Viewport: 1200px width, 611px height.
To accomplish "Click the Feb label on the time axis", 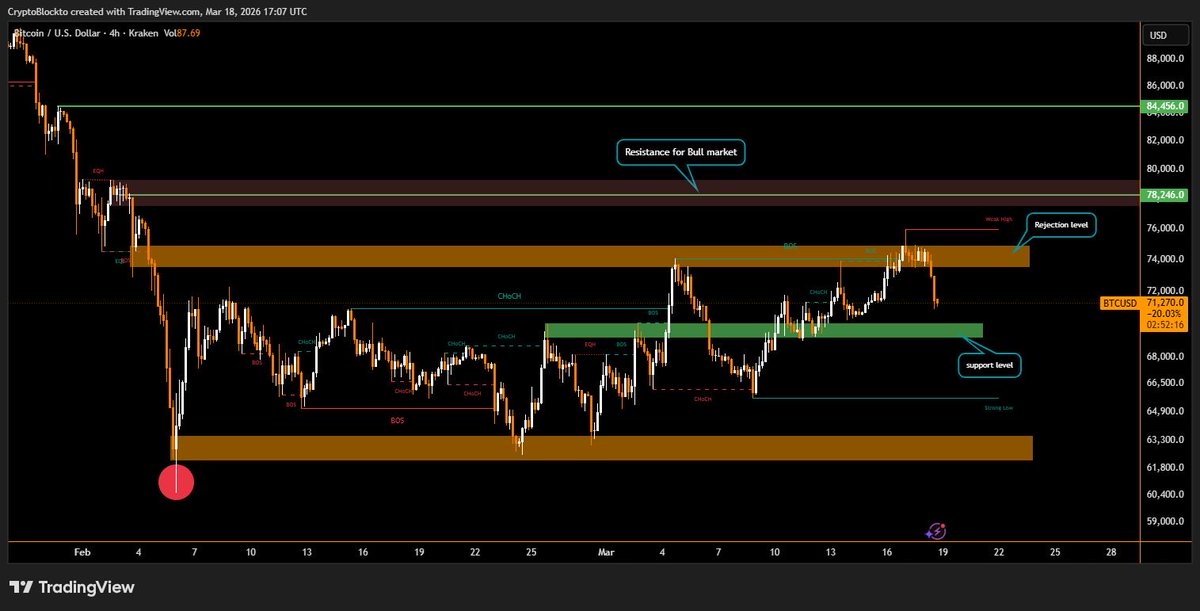I will click(x=82, y=551).
